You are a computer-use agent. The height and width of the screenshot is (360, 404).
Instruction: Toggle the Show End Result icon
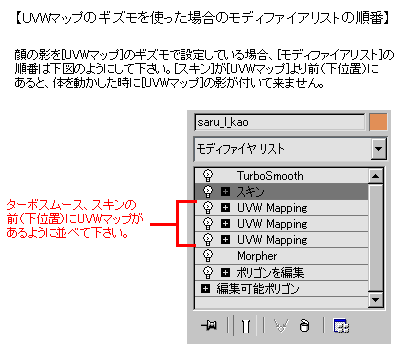point(246,326)
